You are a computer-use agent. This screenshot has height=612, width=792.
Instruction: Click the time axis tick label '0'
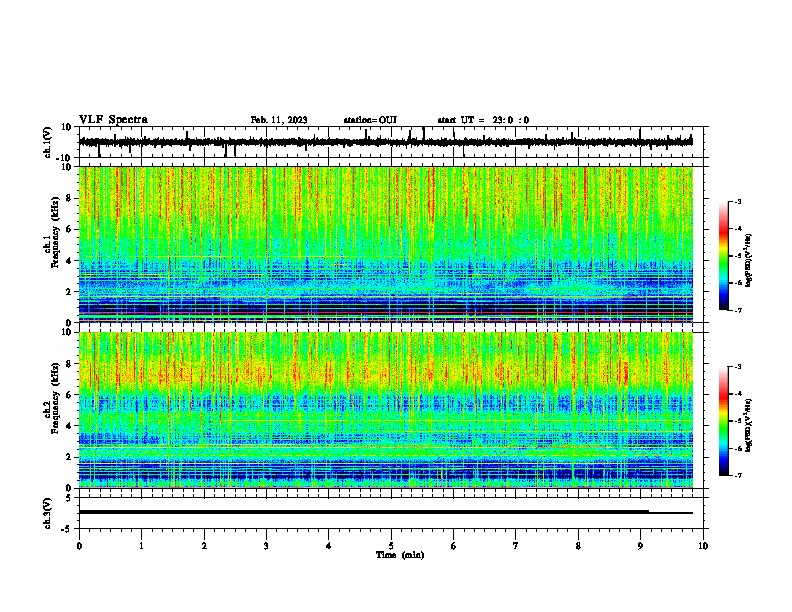point(79,546)
